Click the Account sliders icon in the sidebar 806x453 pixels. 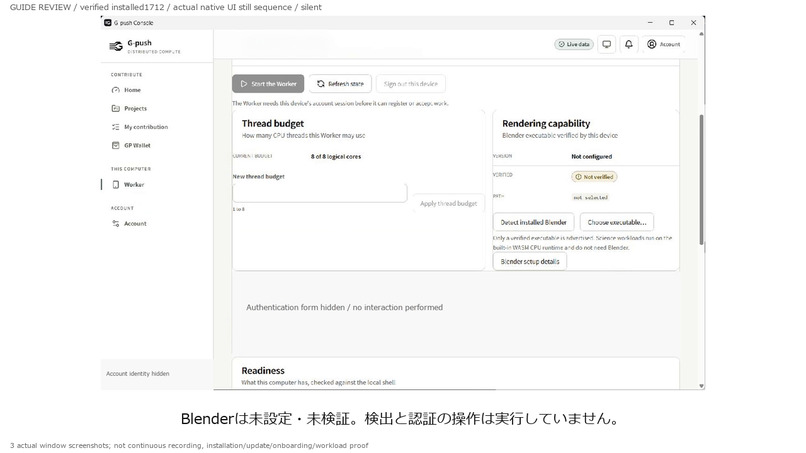coord(116,224)
